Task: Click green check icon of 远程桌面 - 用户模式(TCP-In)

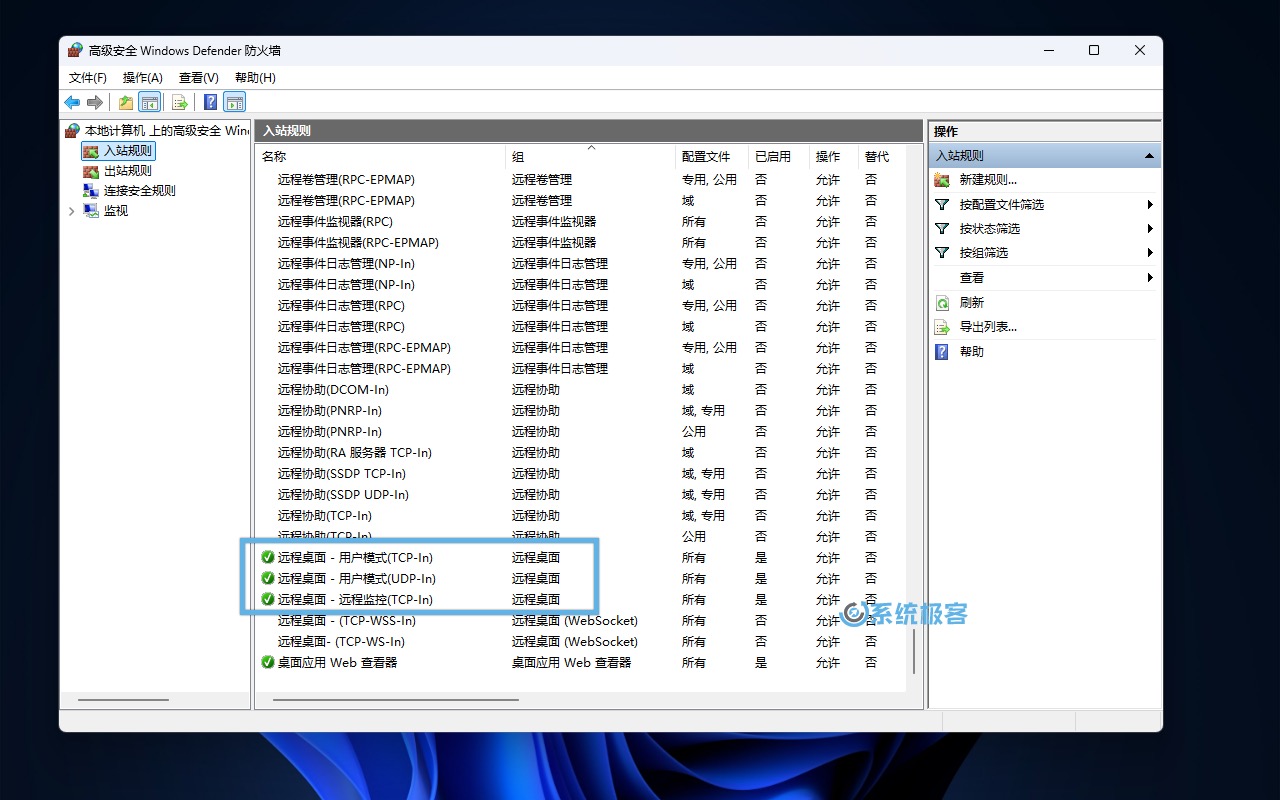Action: point(268,557)
